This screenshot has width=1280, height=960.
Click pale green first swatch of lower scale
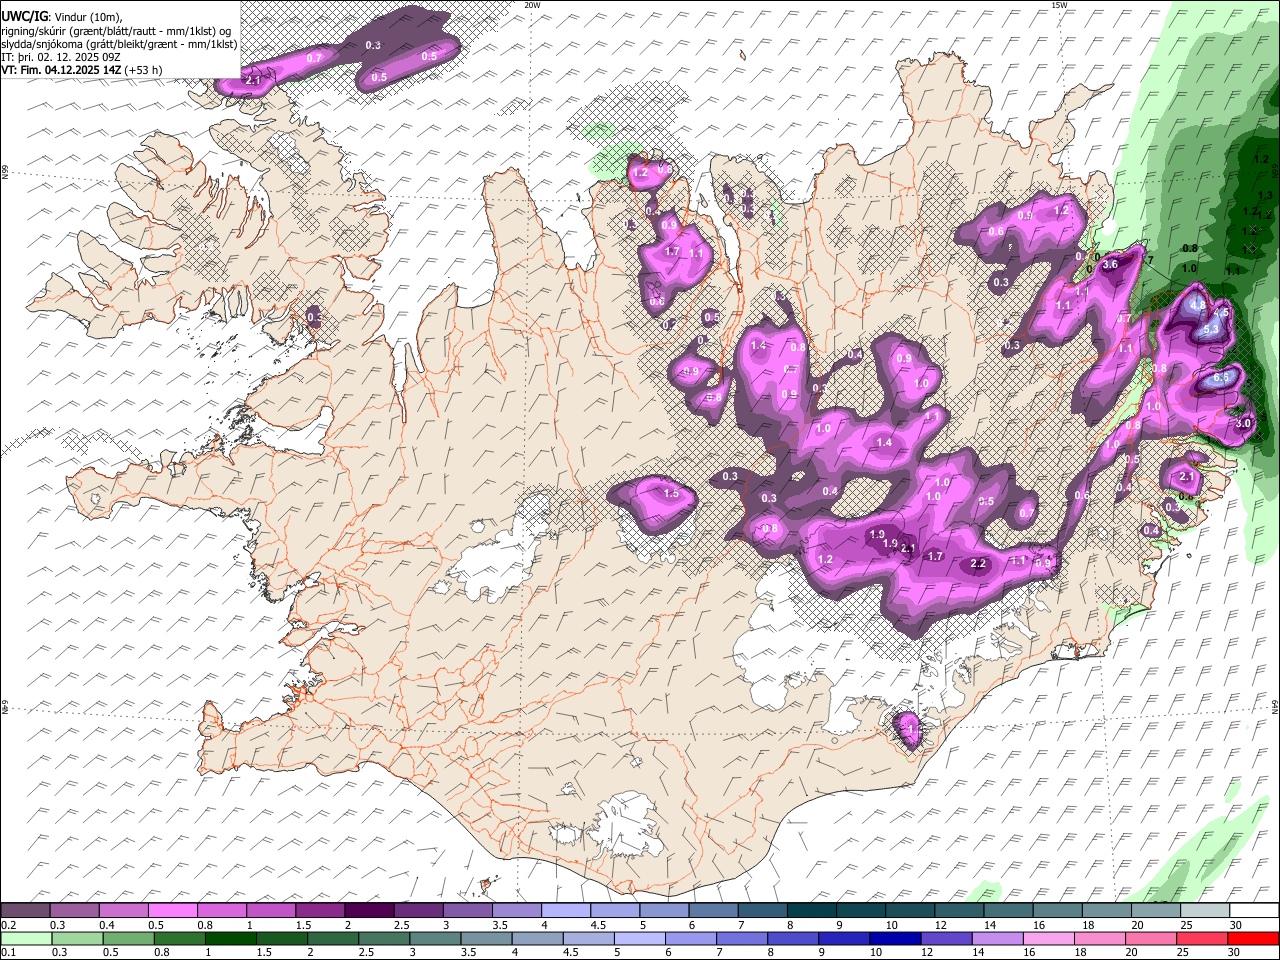[25, 938]
